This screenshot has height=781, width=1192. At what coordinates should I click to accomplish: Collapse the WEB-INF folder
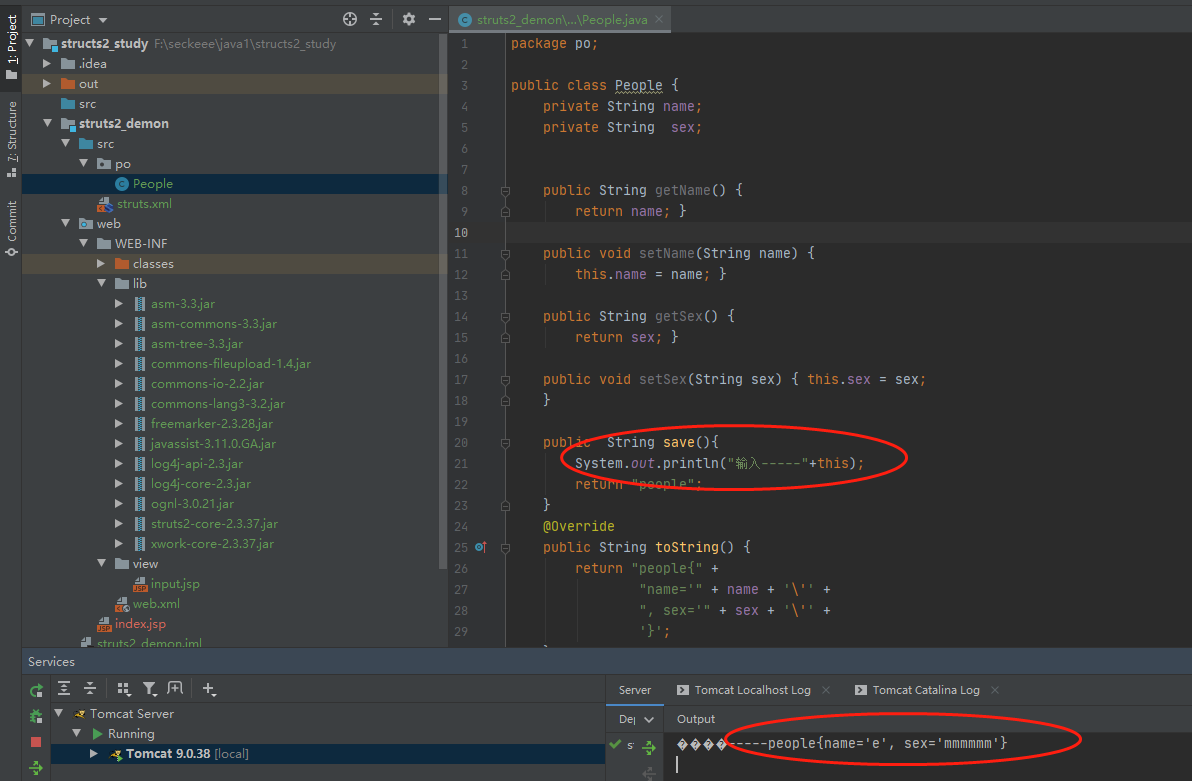[x=84, y=243]
